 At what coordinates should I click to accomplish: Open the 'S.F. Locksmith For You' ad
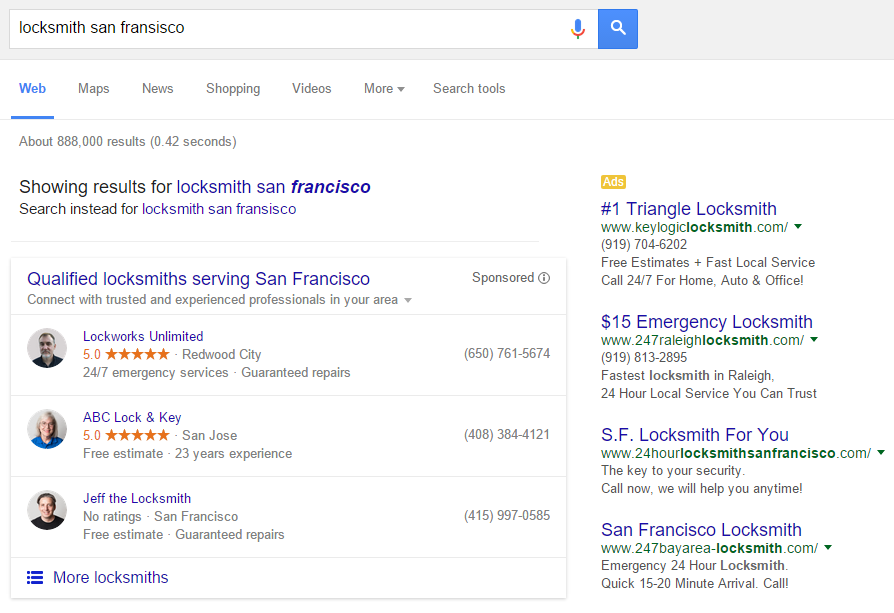tap(695, 435)
